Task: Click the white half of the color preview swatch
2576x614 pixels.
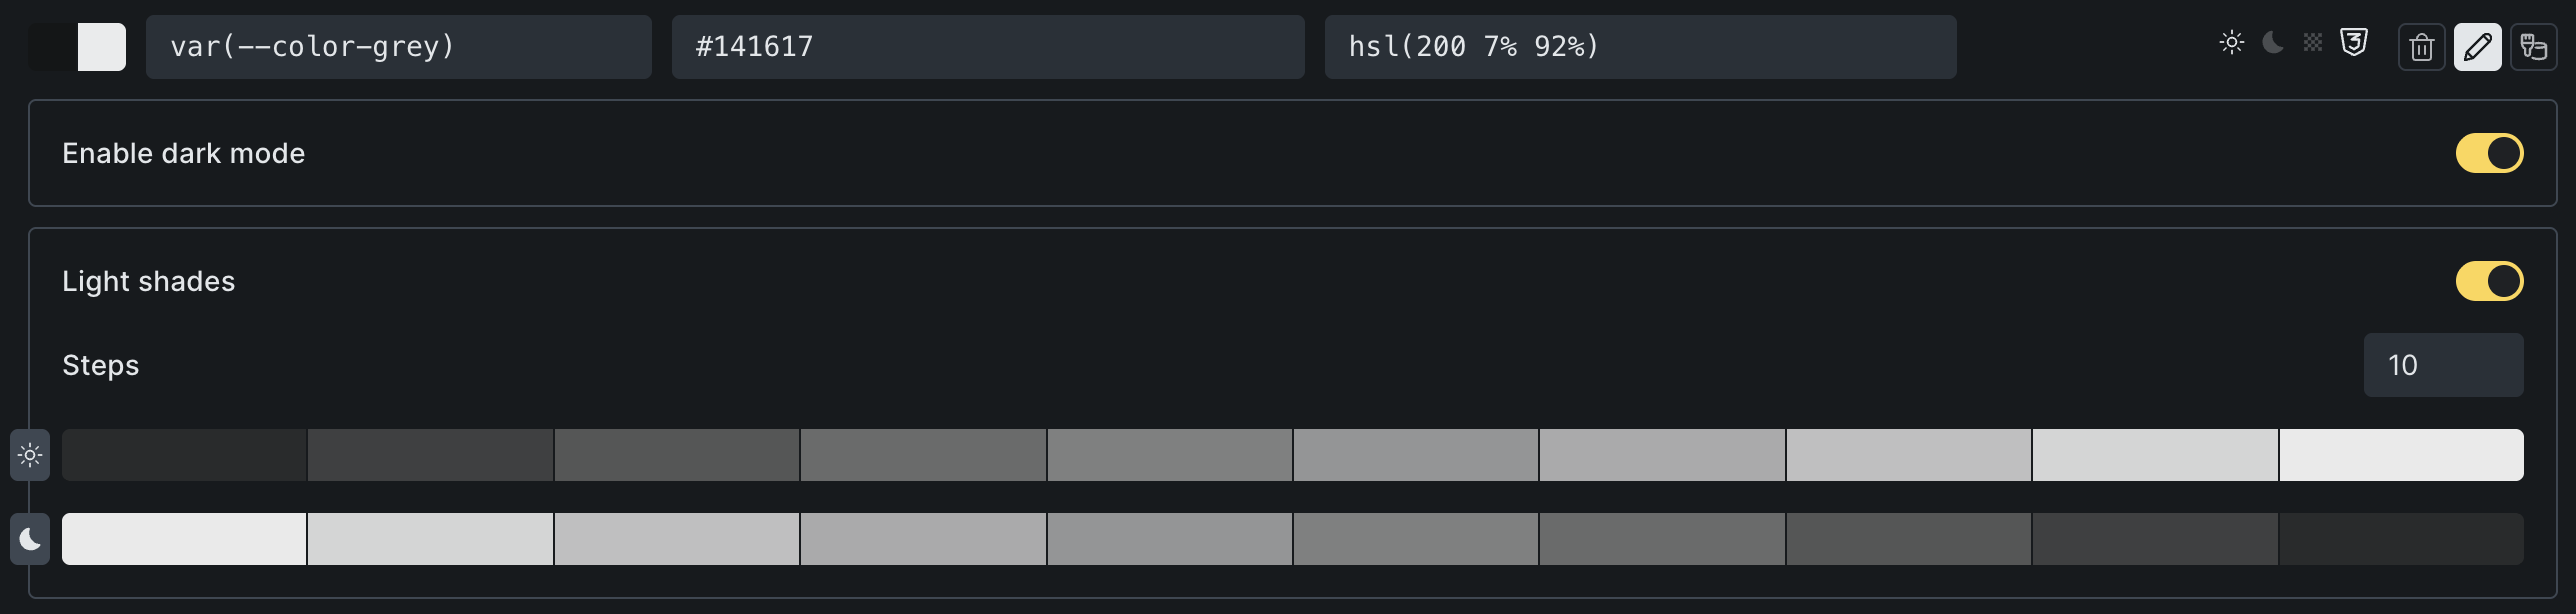Action: point(102,47)
